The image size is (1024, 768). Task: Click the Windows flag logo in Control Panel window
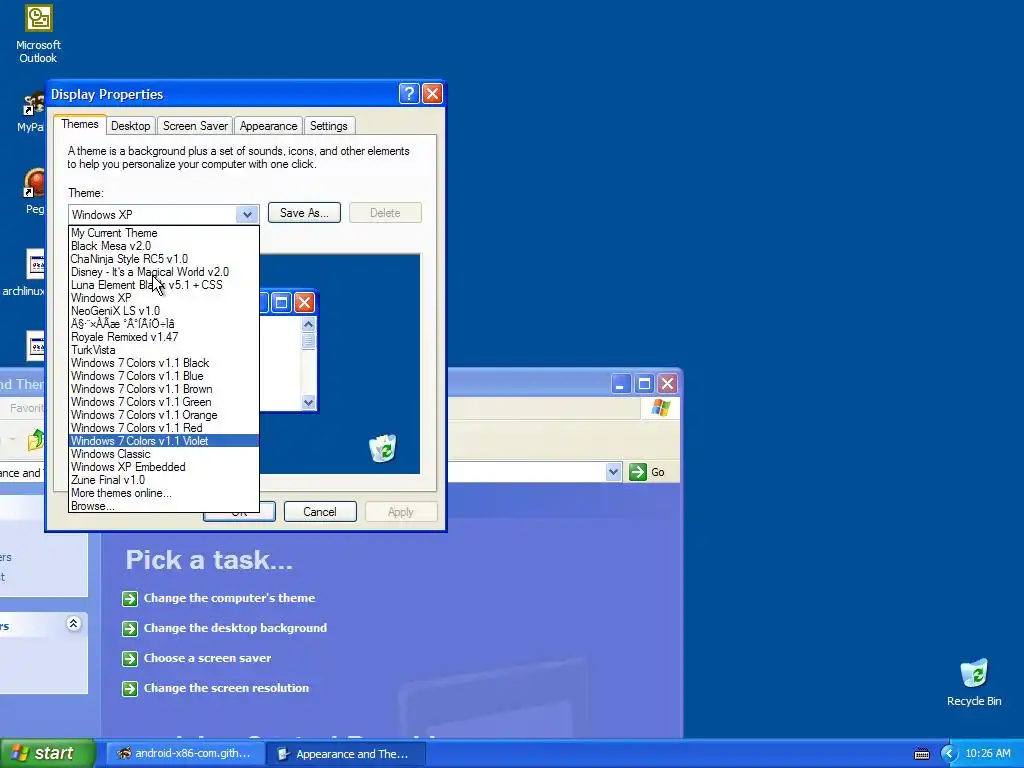660,408
